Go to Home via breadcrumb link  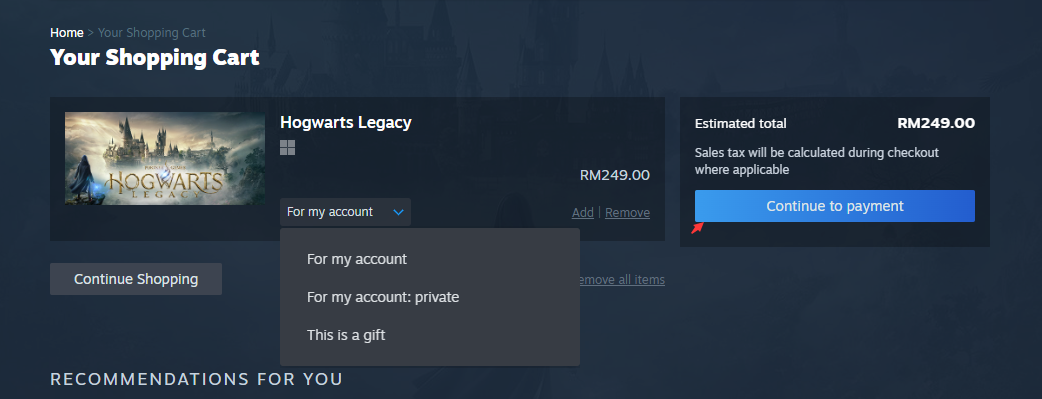tap(66, 33)
